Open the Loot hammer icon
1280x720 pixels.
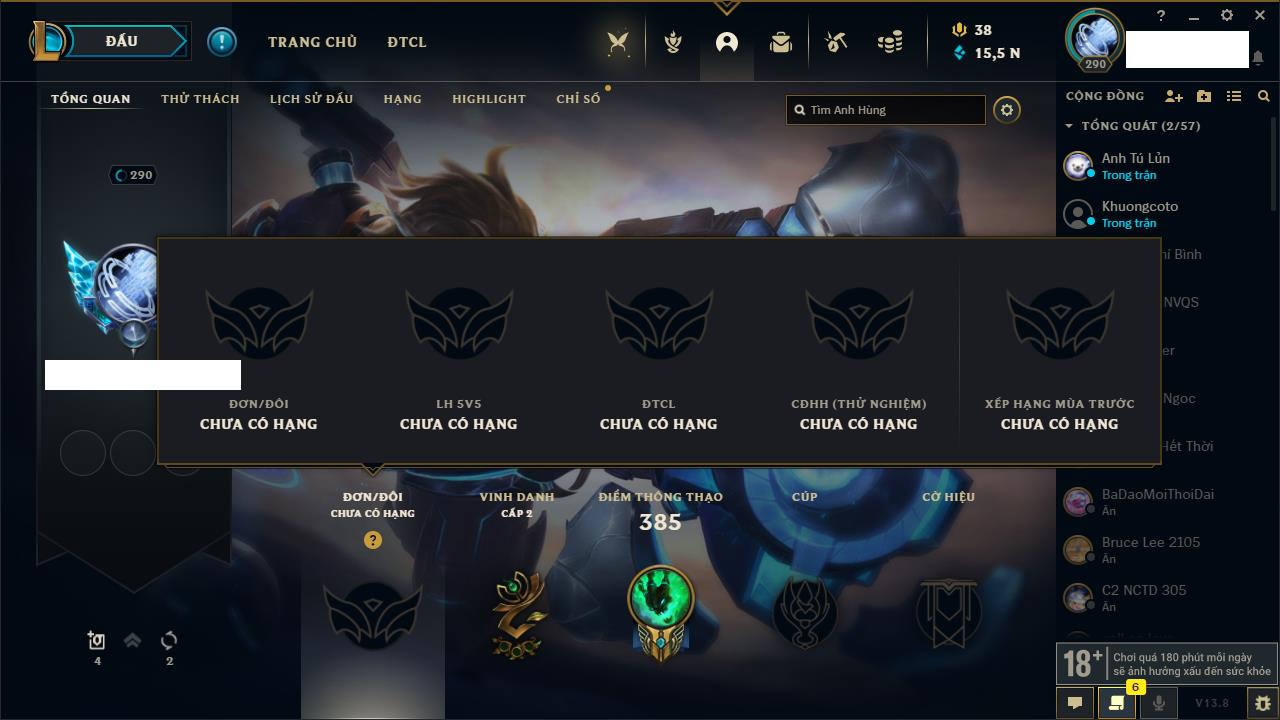coord(836,42)
